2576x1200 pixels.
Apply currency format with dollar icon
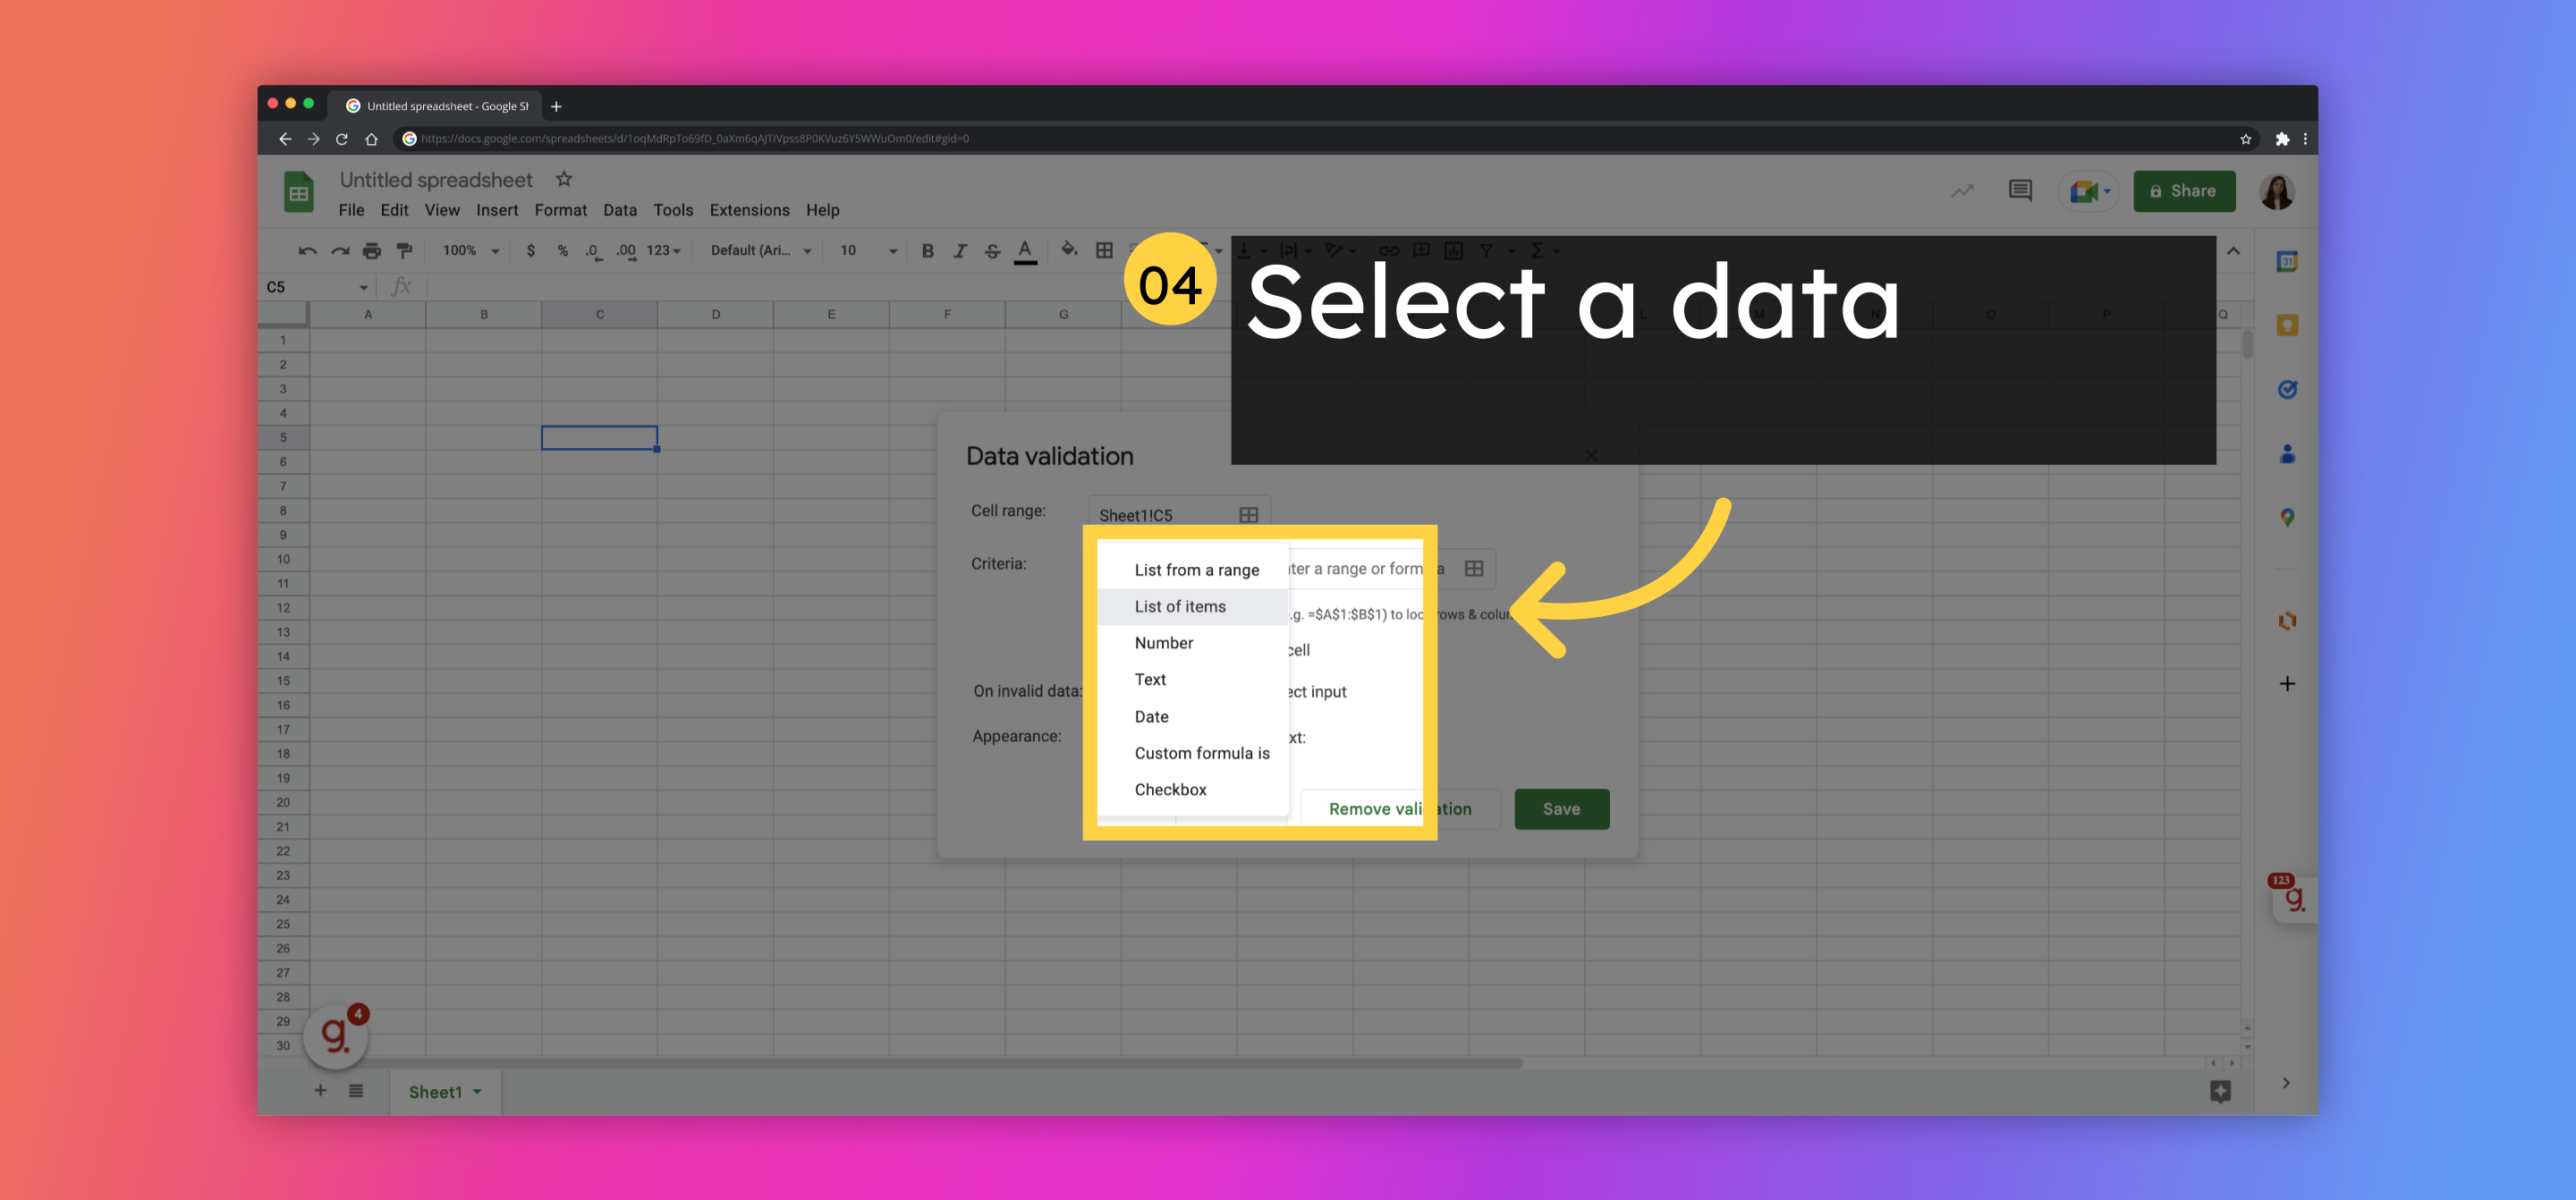click(x=530, y=251)
